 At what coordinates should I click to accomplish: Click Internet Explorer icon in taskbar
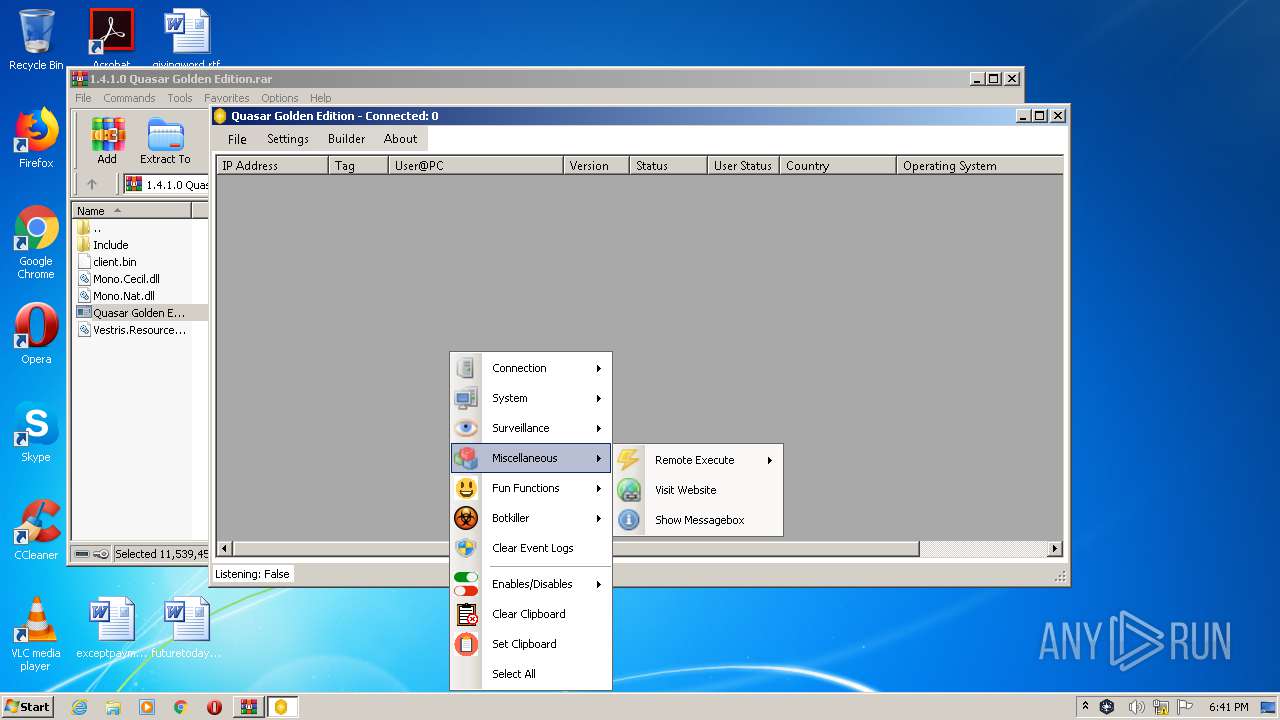[79, 706]
